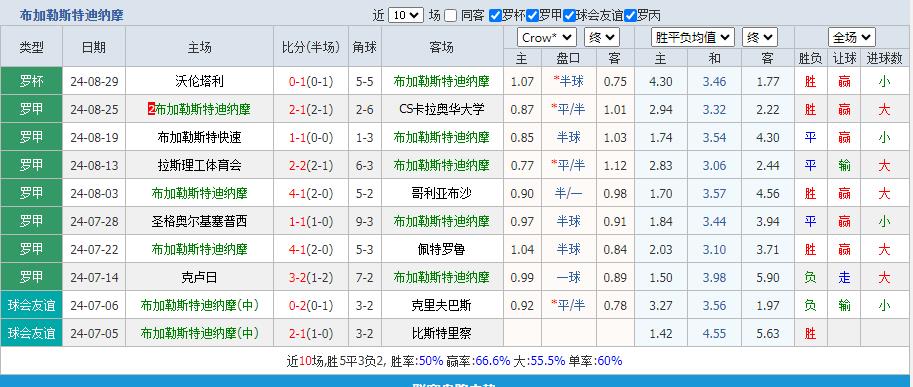This screenshot has height=387, width=913.
Task: Open away team 哥利亚布沙
Action: pyautogui.click(x=442, y=193)
